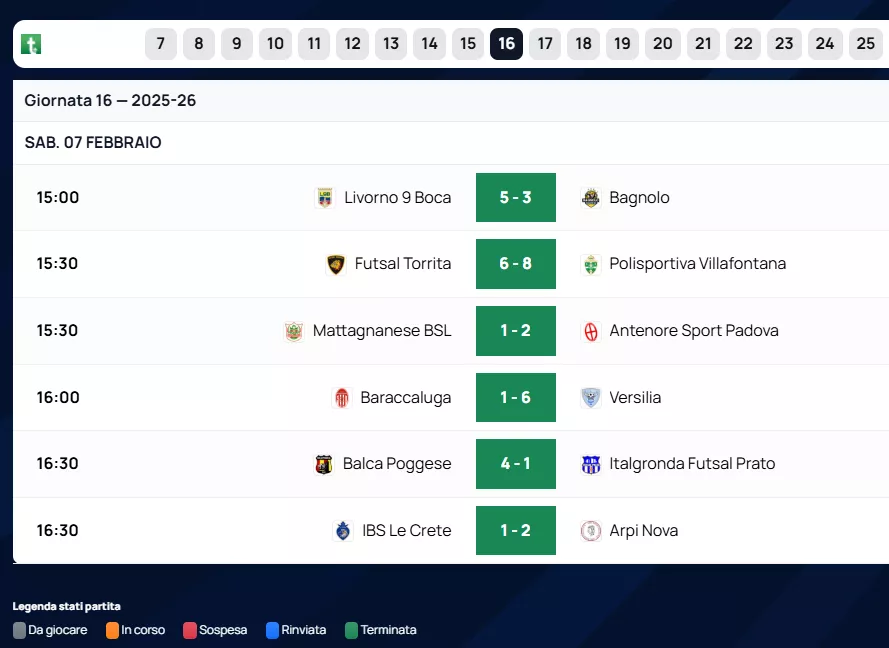Select matchday 17 tab
This screenshot has width=889, height=648.
545,44
